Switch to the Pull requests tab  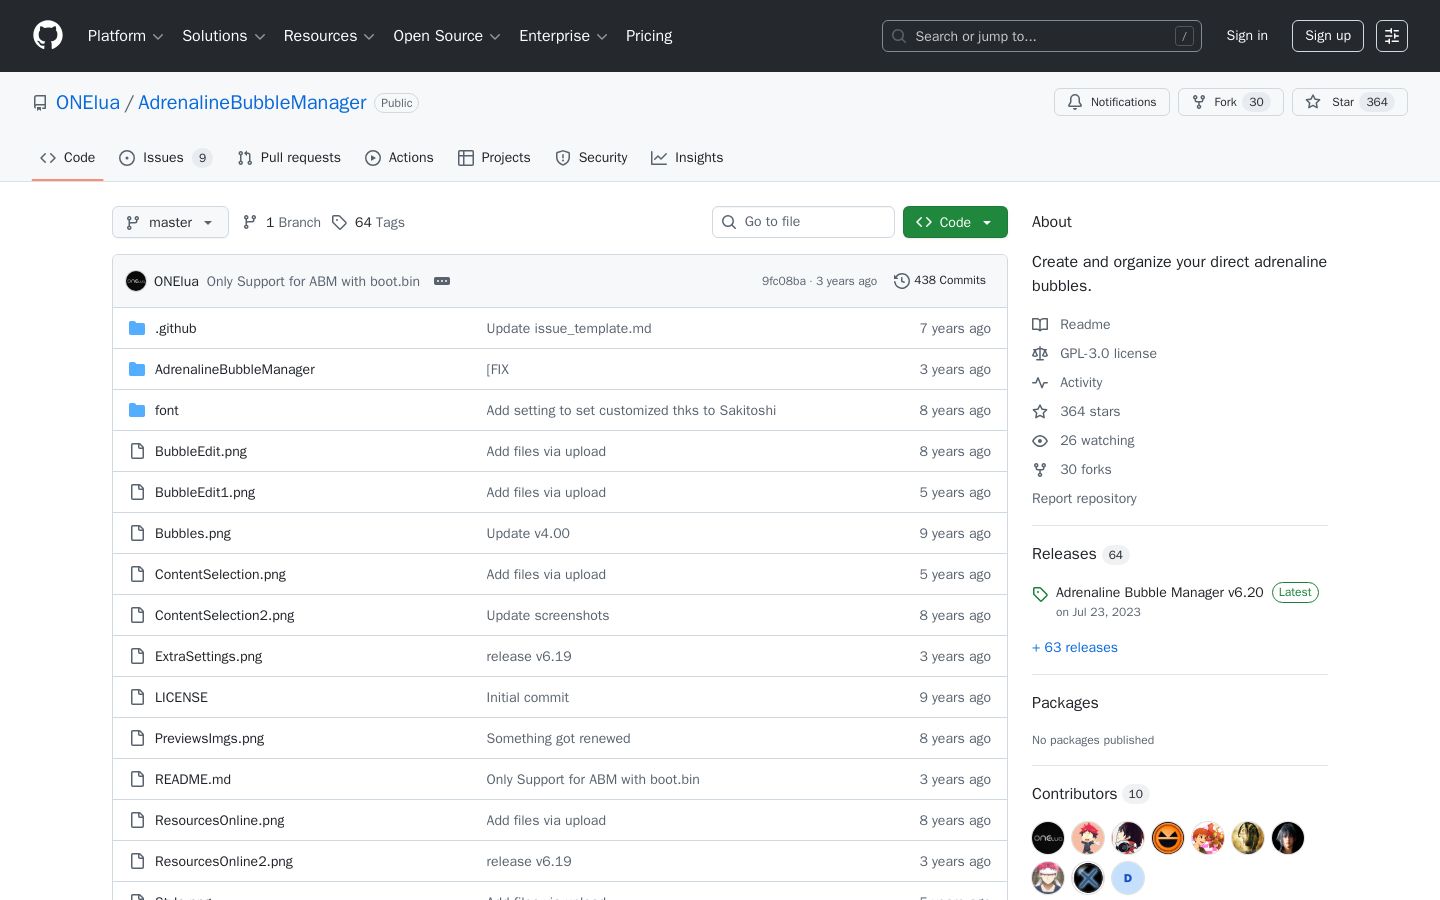point(289,158)
